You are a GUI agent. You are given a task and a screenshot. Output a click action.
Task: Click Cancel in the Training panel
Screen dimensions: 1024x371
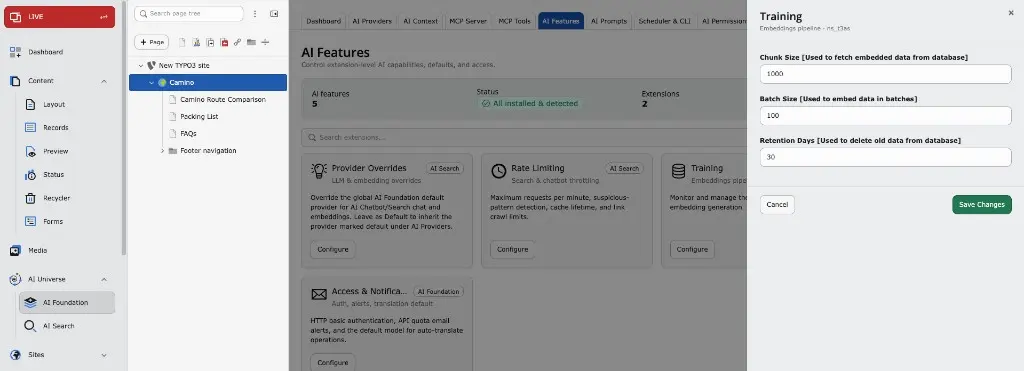pos(777,204)
